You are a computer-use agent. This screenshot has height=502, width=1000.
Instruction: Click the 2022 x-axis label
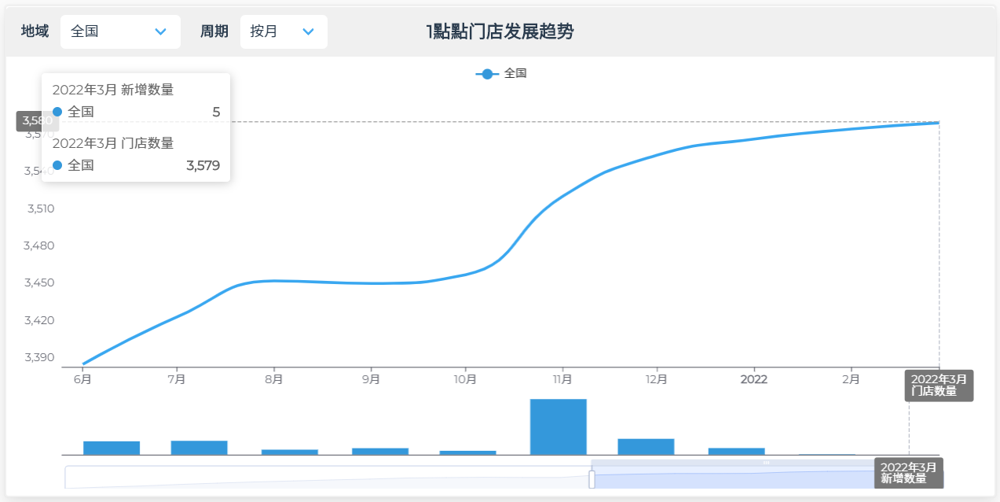753,380
